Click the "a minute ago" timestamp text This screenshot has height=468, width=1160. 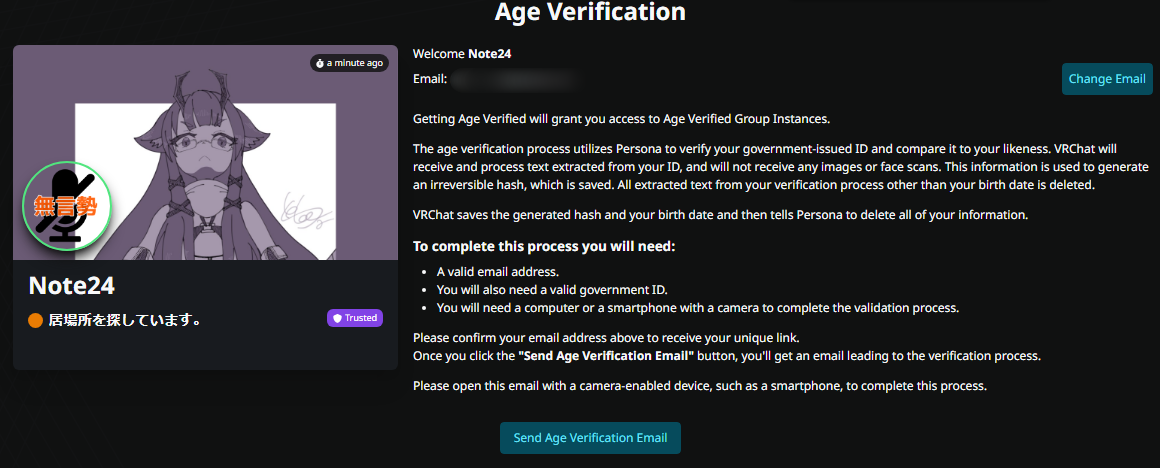click(x=354, y=63)
